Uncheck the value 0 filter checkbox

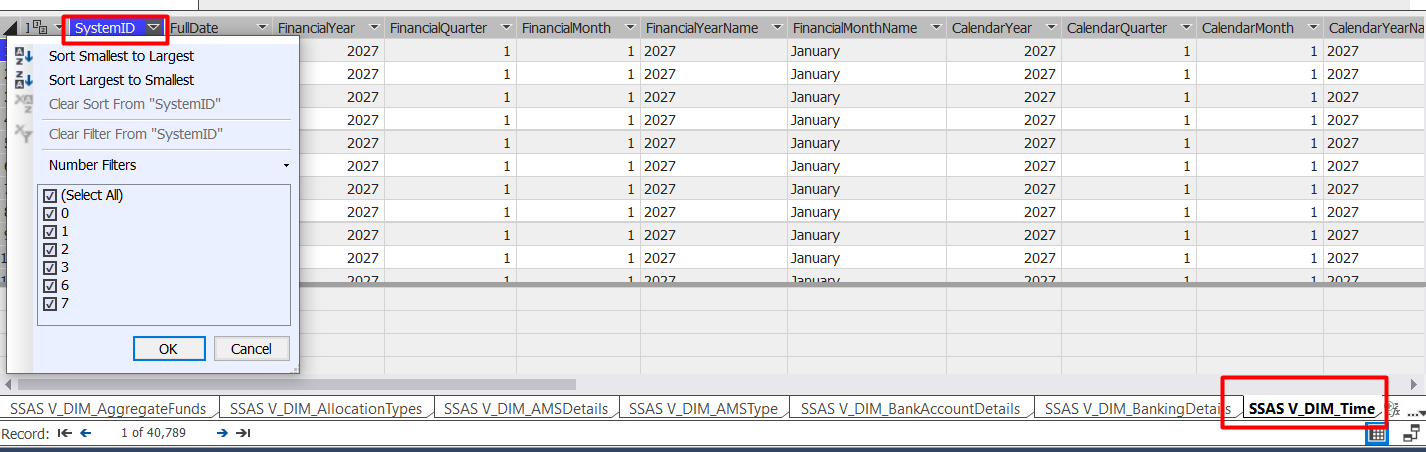click(x=50, y=214)
